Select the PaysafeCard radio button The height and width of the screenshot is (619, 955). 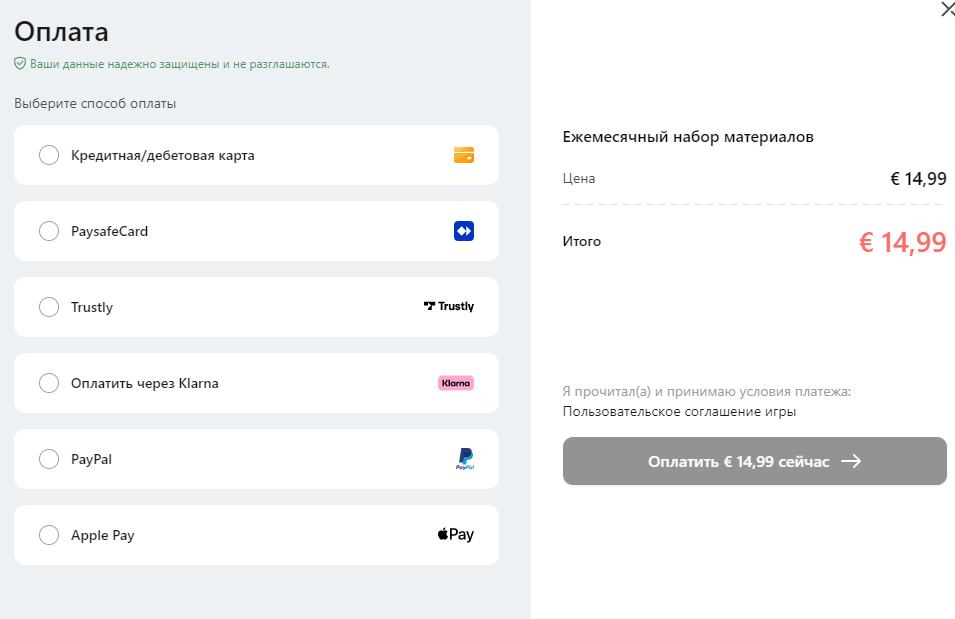(49, 231)
